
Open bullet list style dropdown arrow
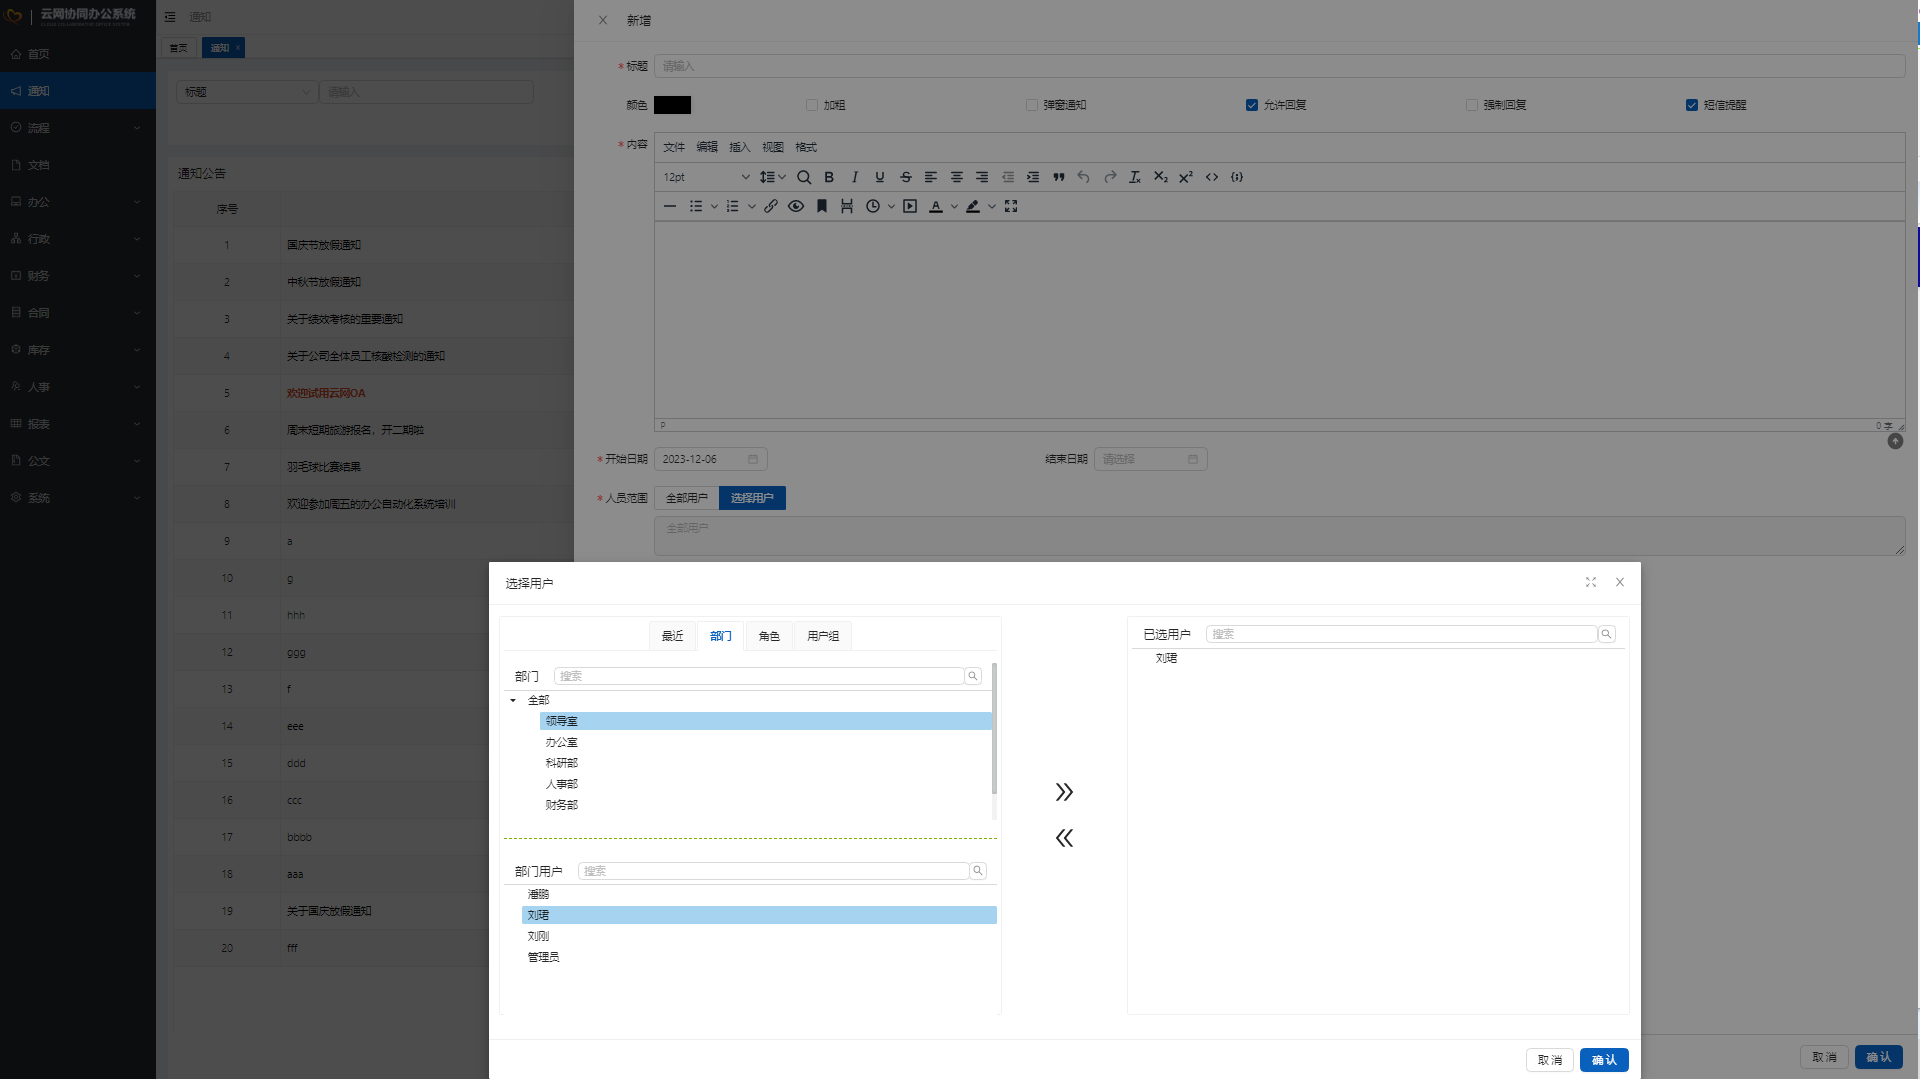tap(714, 207)
